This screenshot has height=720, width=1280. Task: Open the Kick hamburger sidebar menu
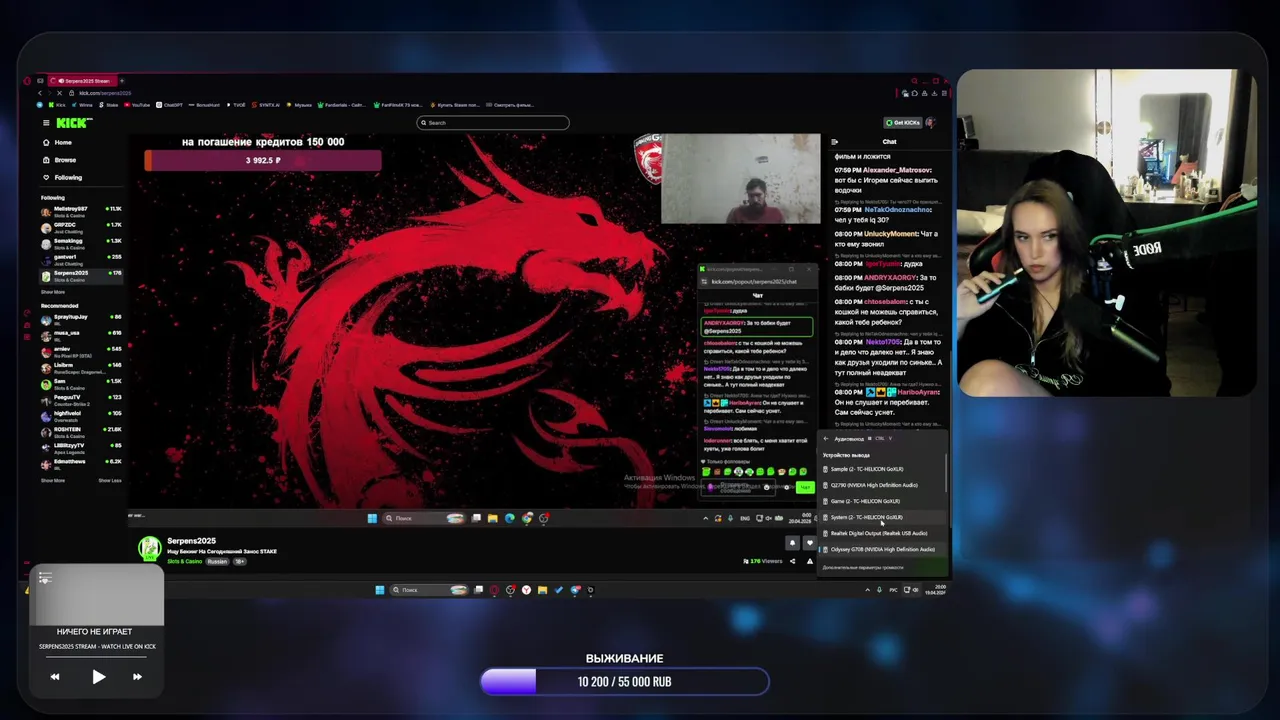coord(46,123)
